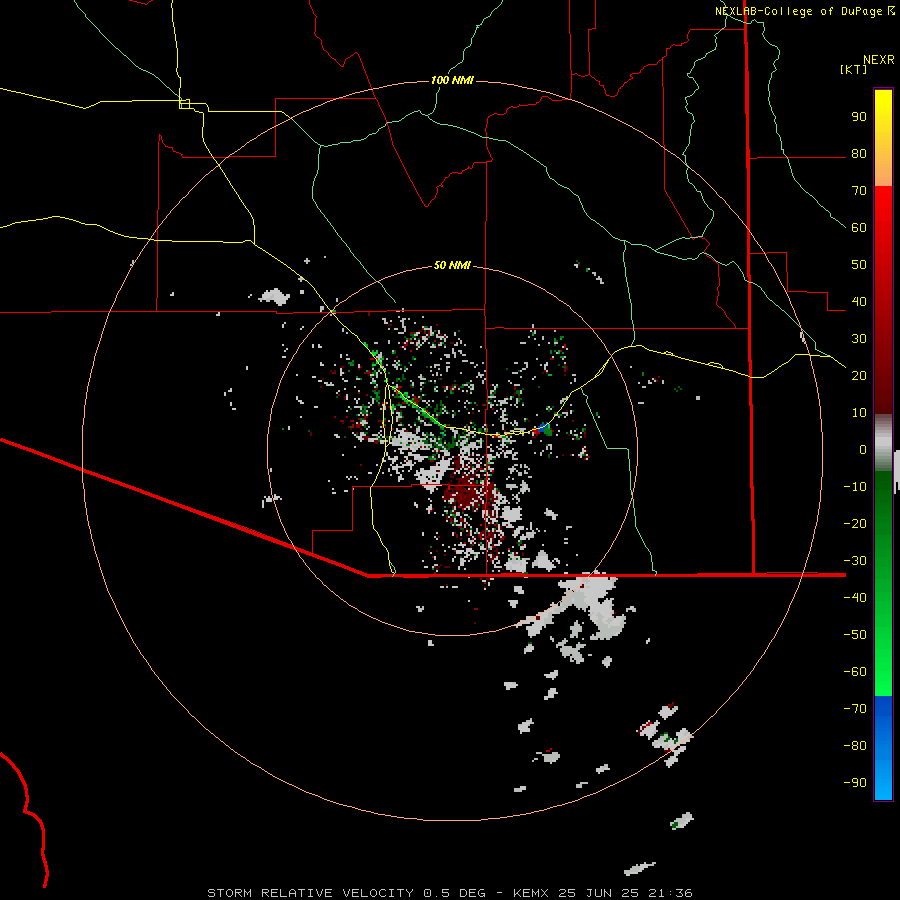Select the 100 NMI range ring label

[x=452, y=80]
